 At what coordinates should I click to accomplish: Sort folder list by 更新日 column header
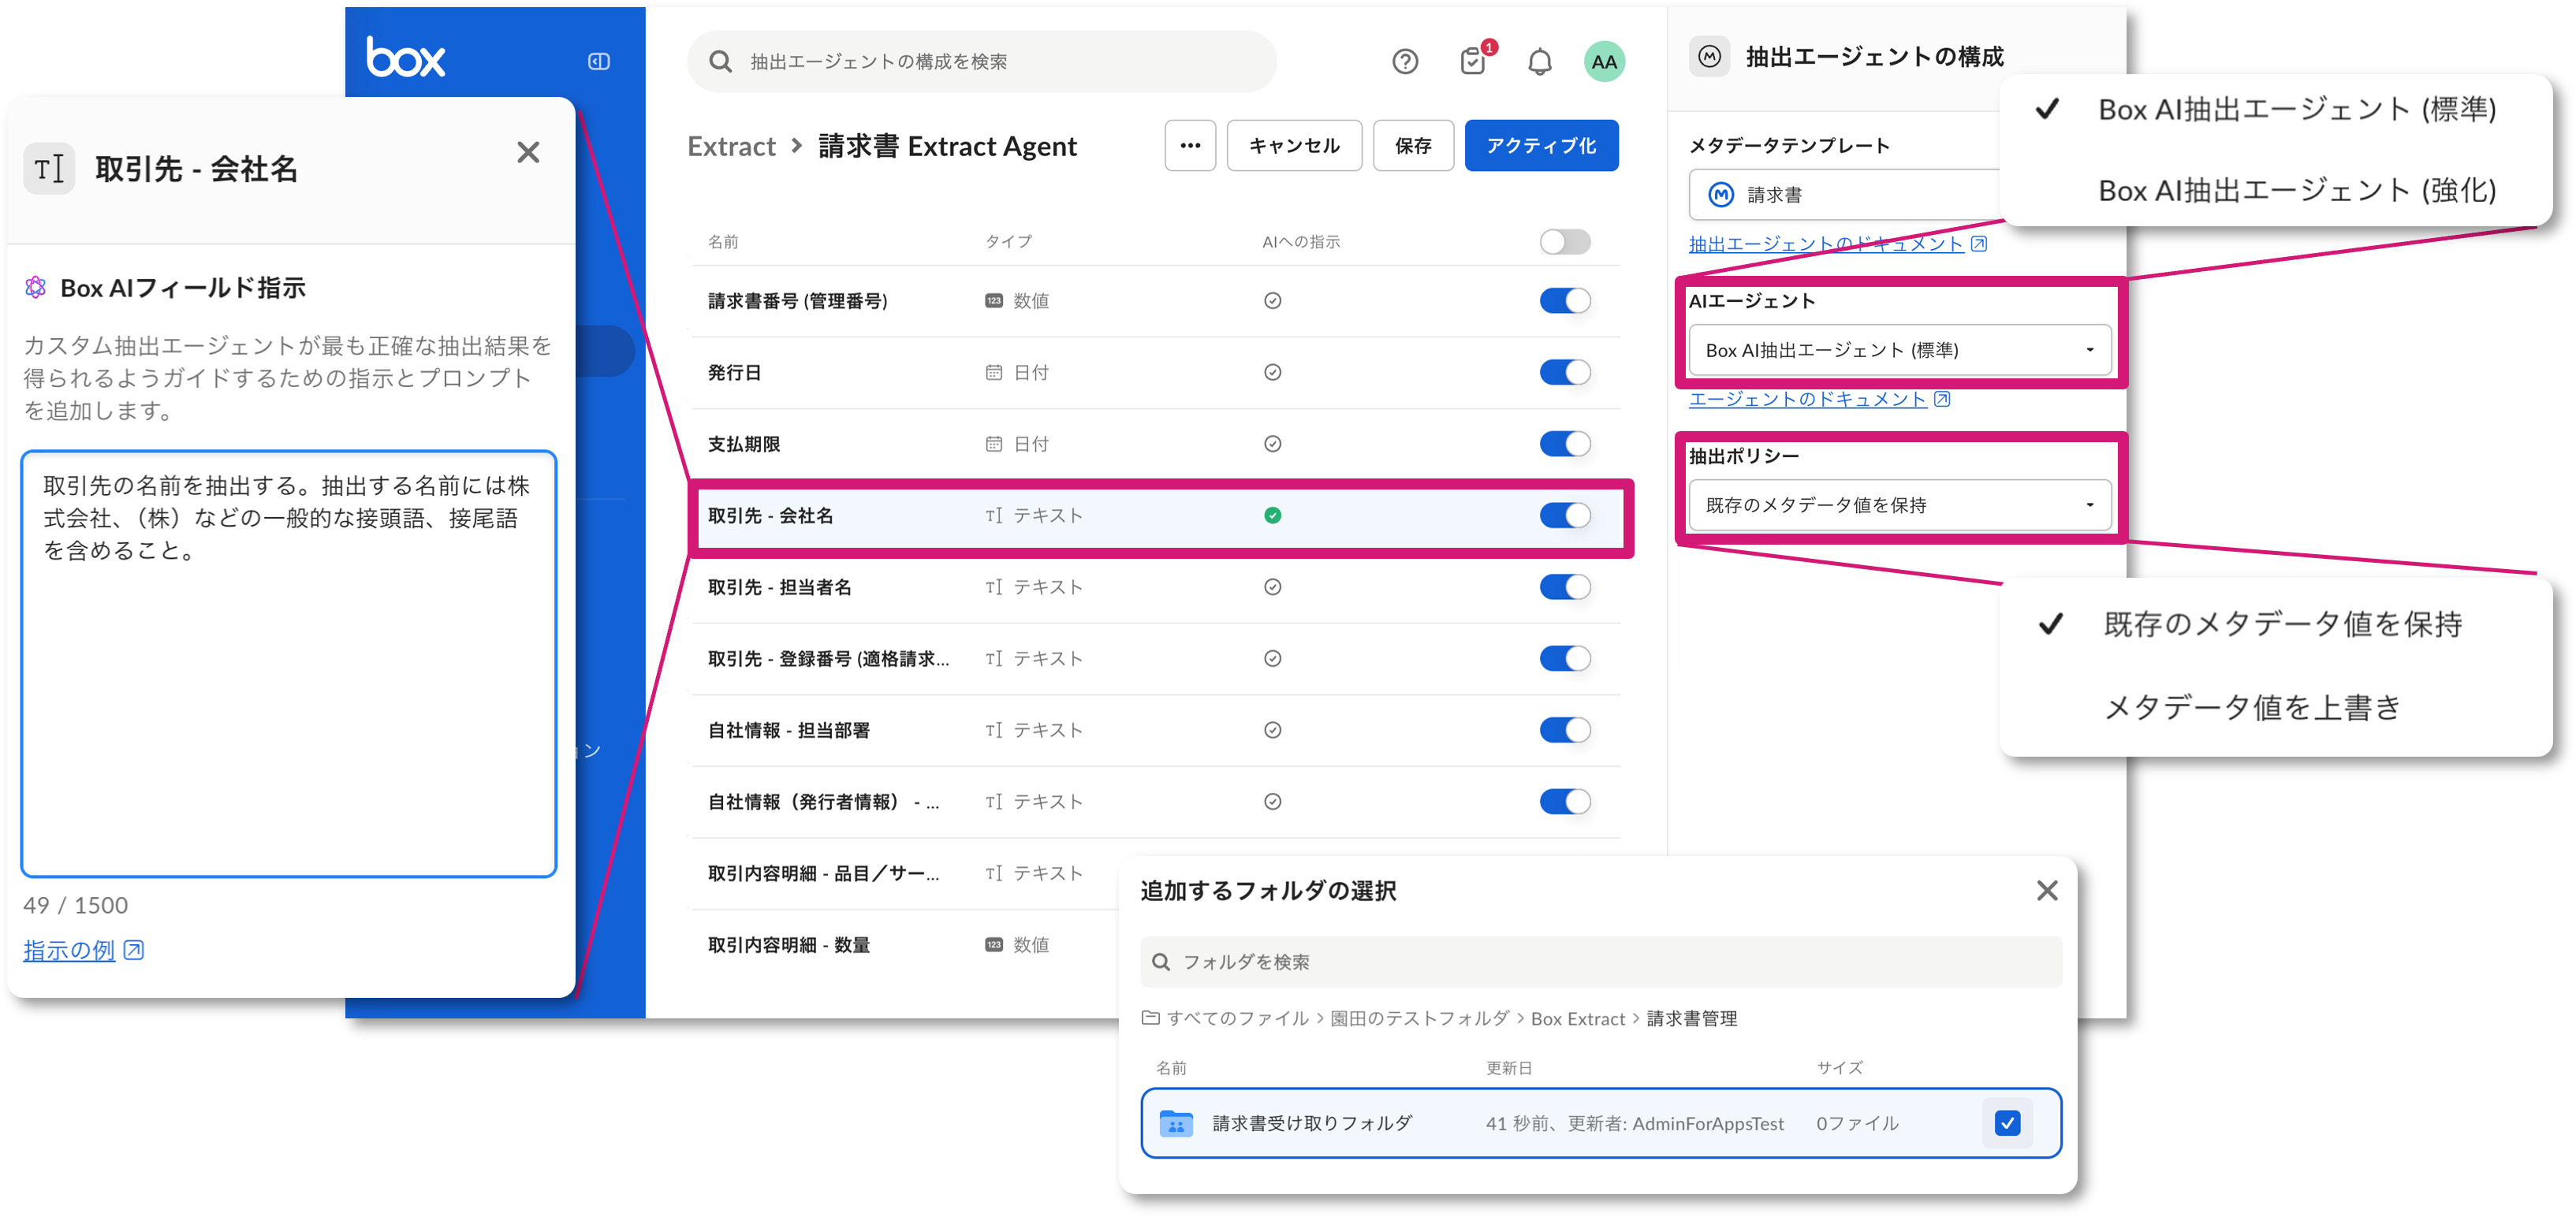1508,1068
